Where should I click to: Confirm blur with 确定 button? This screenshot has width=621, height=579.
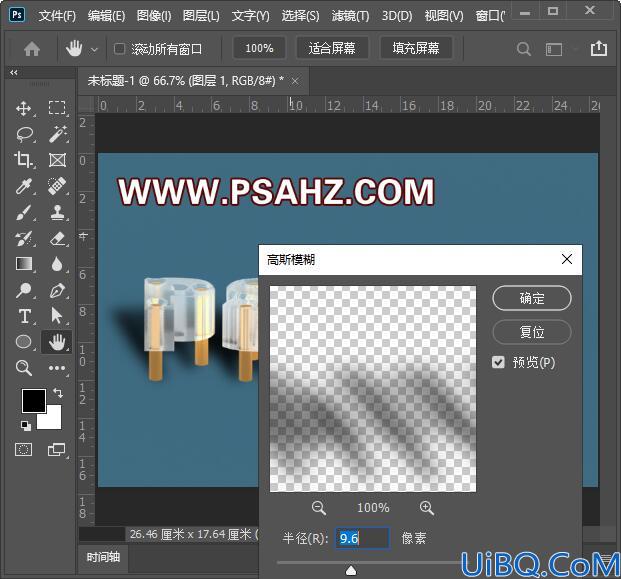point(532,298)
